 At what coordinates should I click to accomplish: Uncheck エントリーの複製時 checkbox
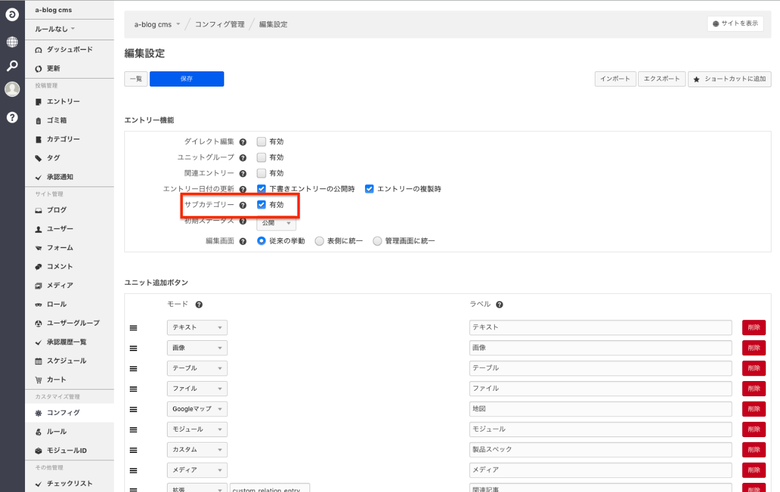click(369, 189)
